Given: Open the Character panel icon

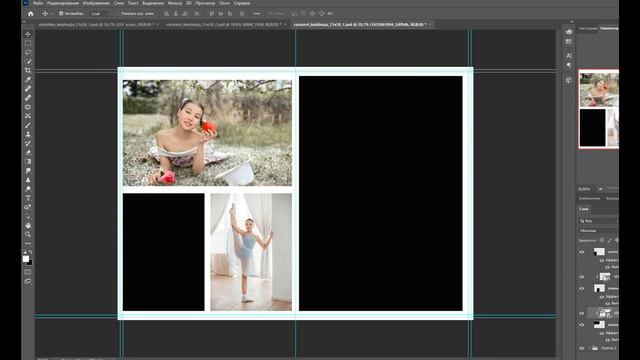Looking at the screenshot, I should (569, 55).
